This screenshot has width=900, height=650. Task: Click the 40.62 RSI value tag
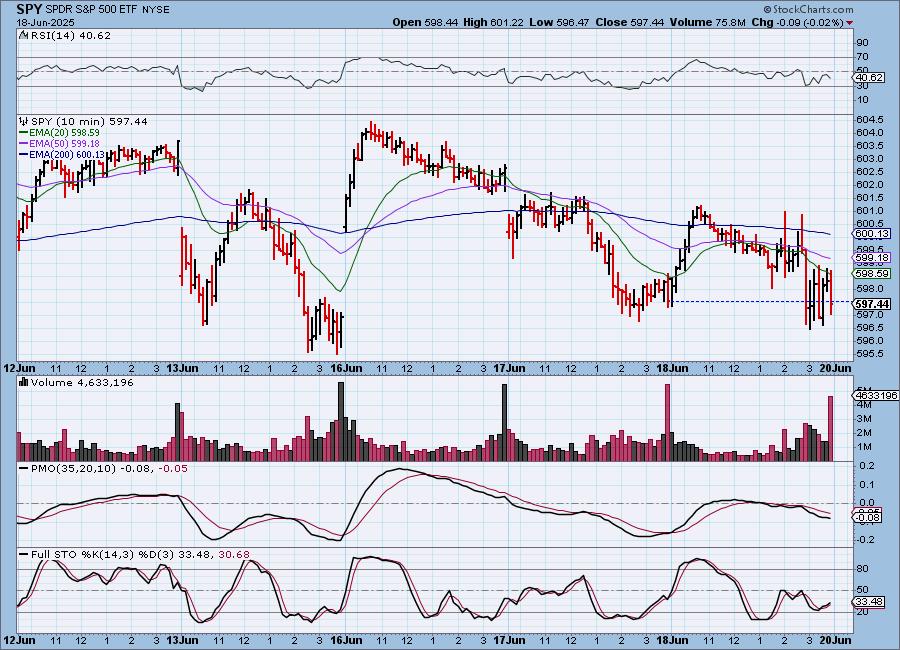[x=869, y=78]
